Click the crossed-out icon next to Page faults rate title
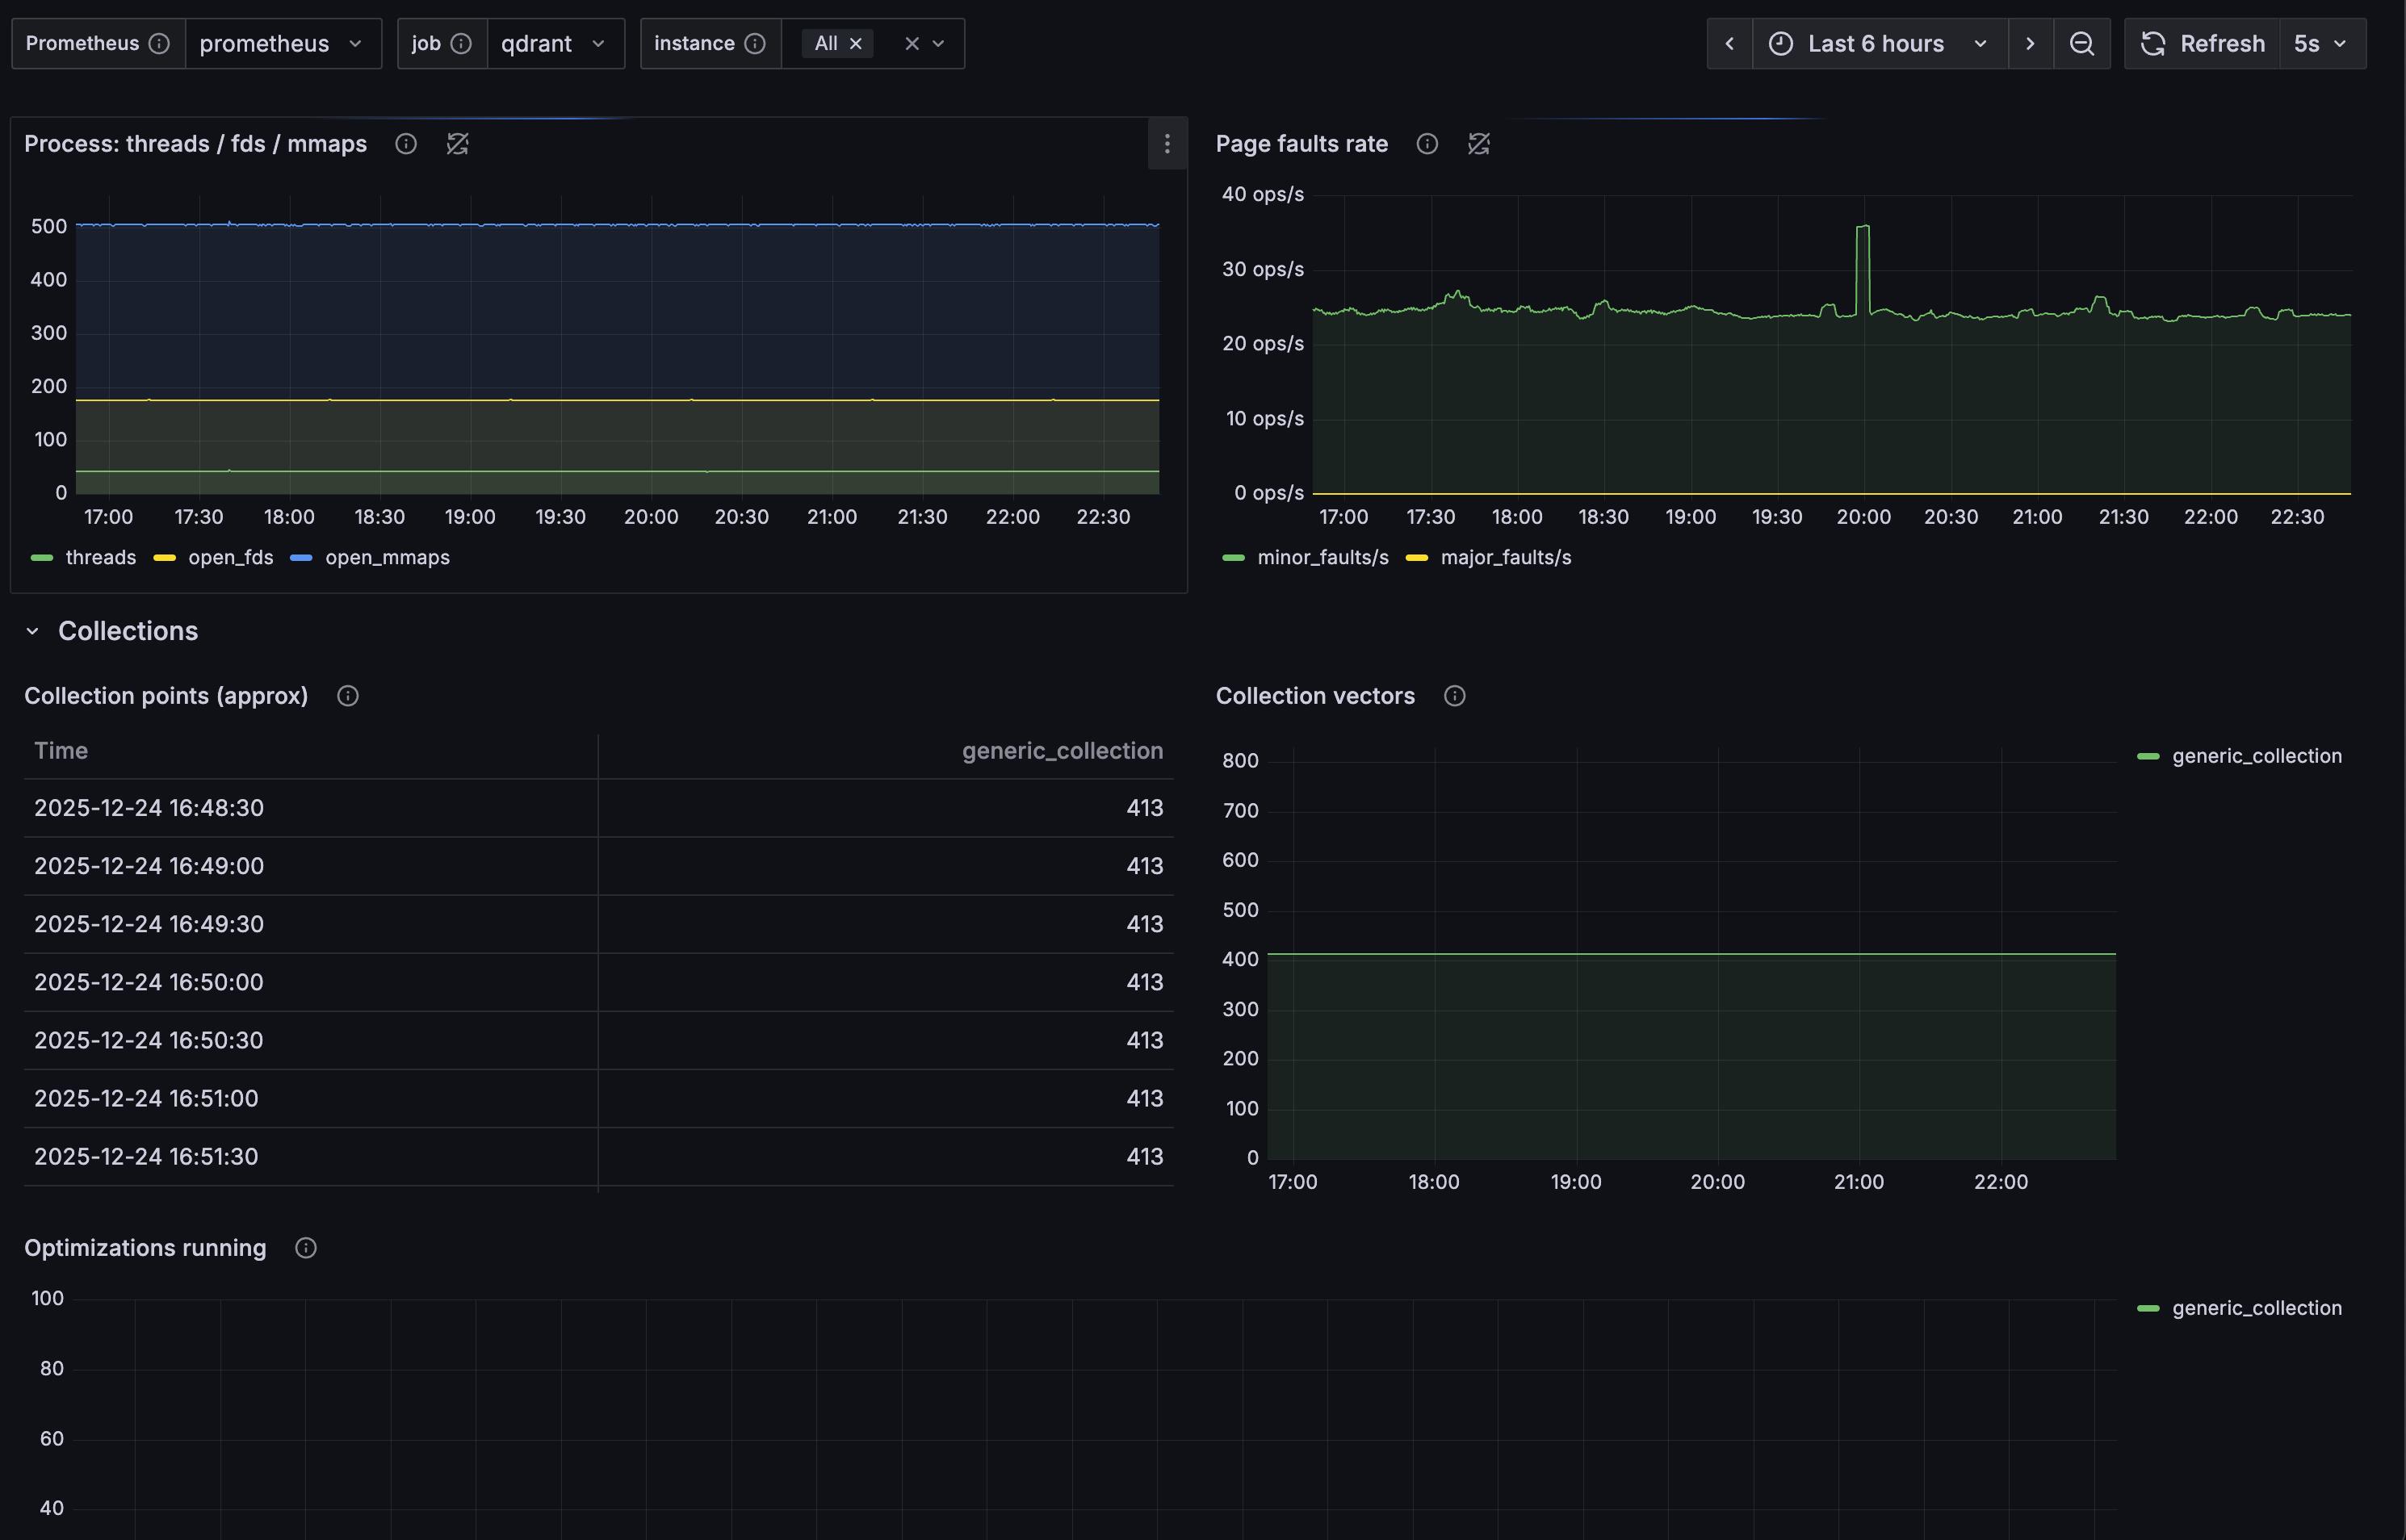The width and height of the screenshot is (2406, 1540). [1478, 144]
